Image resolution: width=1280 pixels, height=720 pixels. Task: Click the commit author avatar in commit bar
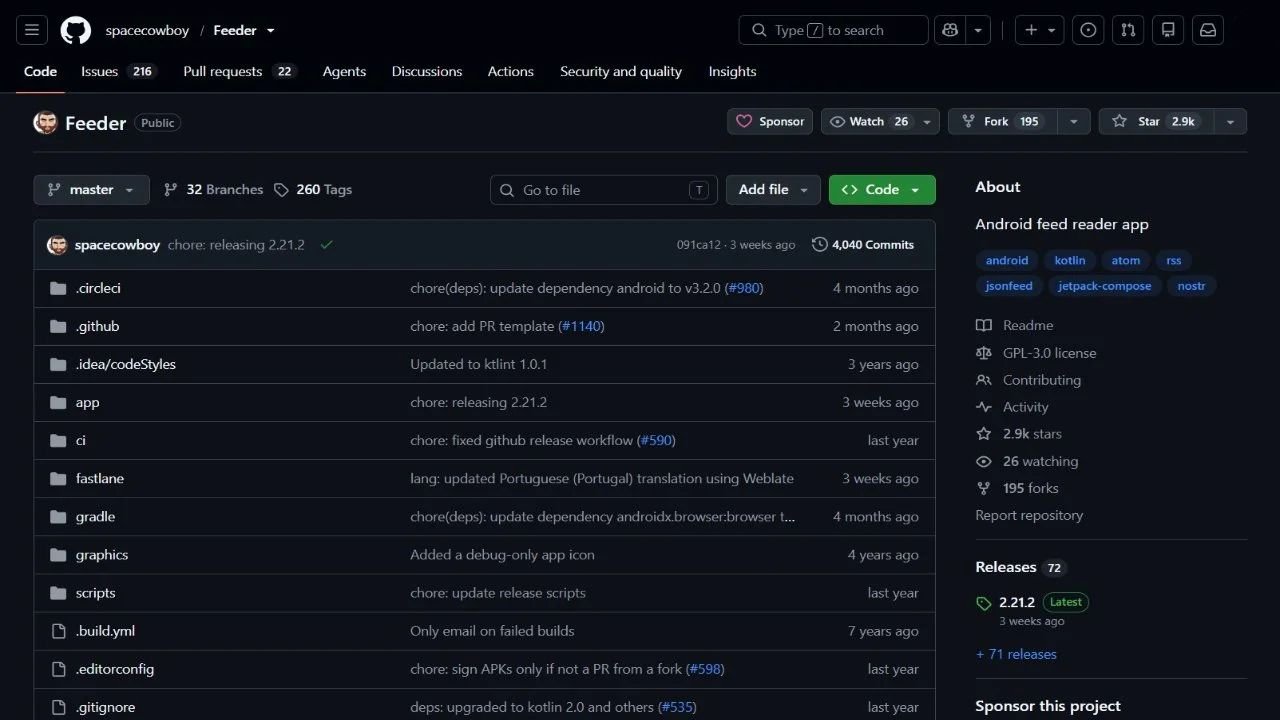click(57, 245)
